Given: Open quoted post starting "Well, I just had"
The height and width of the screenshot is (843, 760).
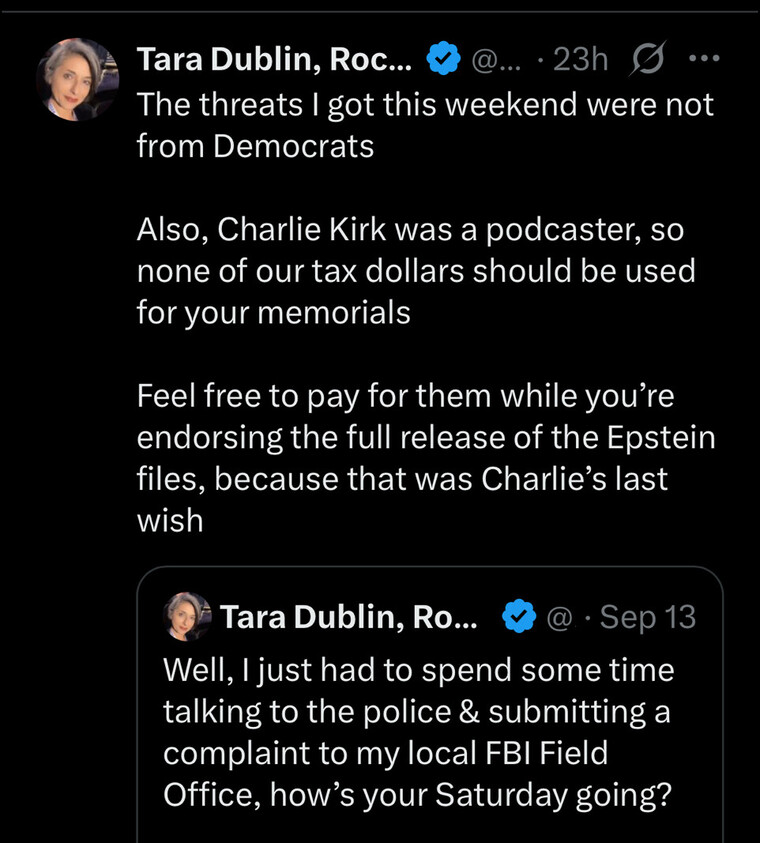Looking at the screenshot, I should click(418, 711).
